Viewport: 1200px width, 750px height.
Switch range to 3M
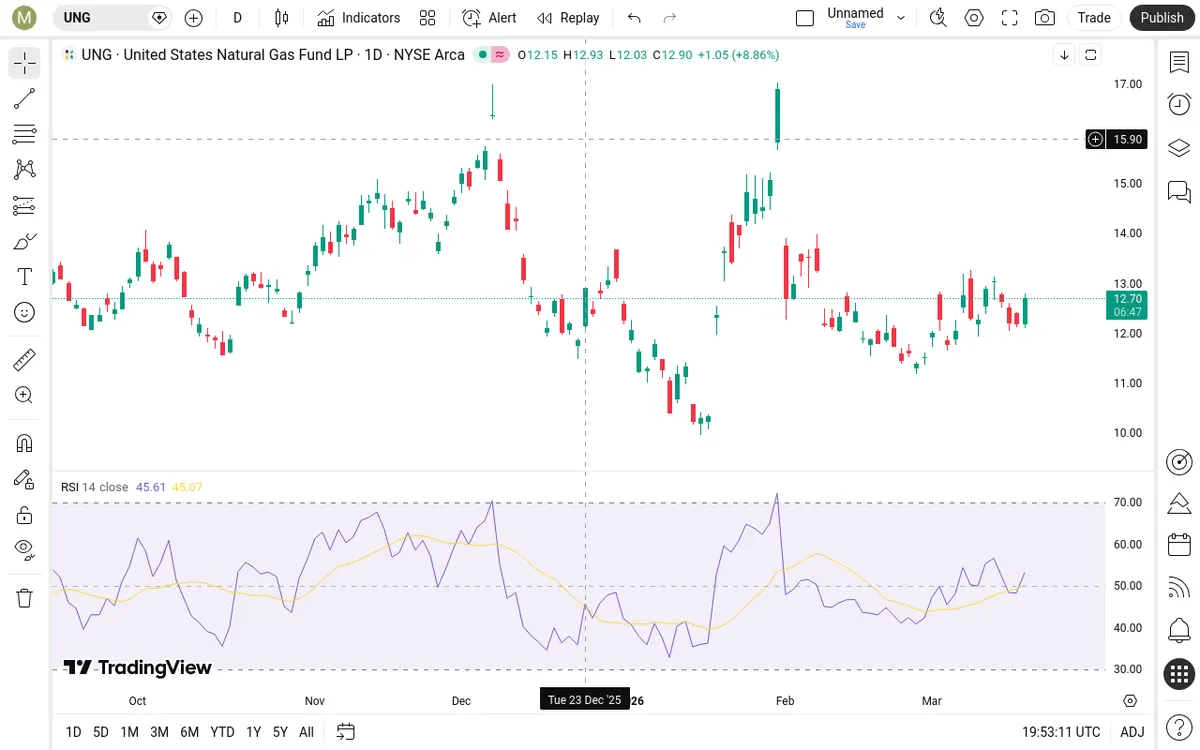click(x=159, y=732)
